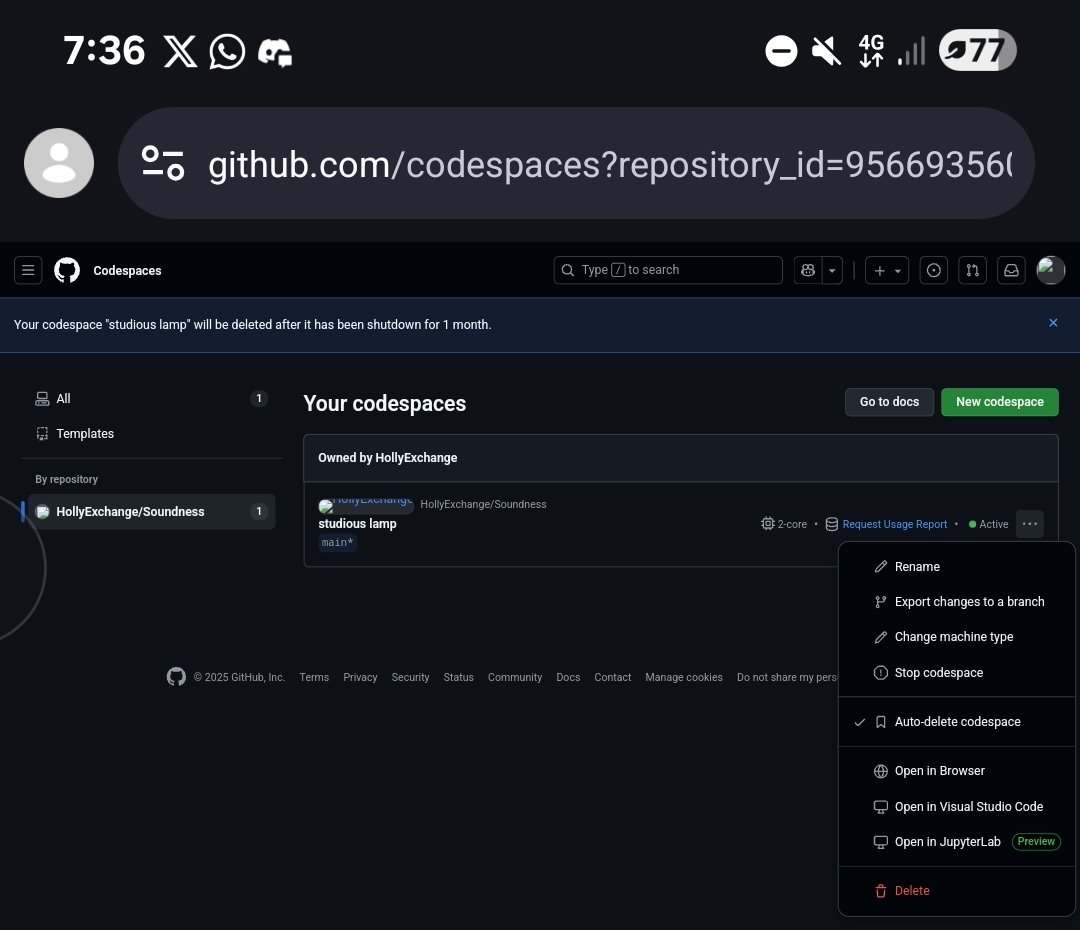Select Export changes to a branch

click(x=957, y=601)
